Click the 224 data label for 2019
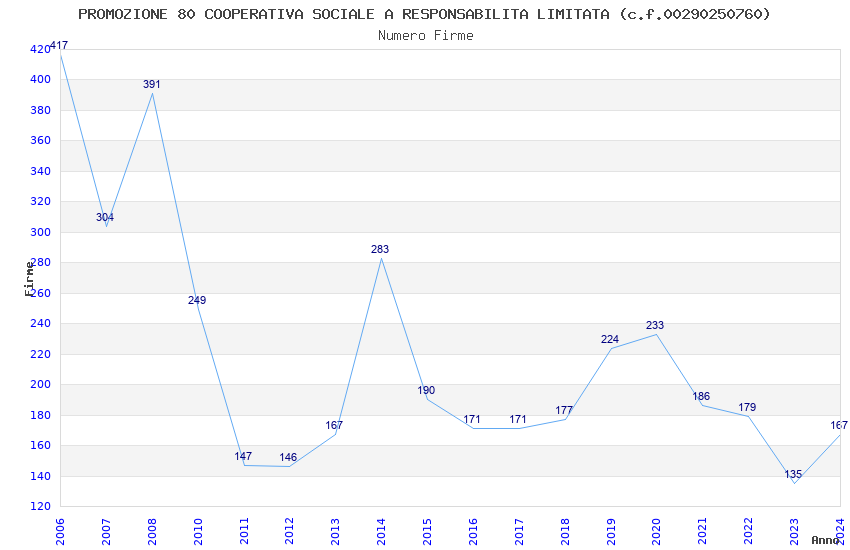This screenshot has height=550, width=850. point(610,339)
